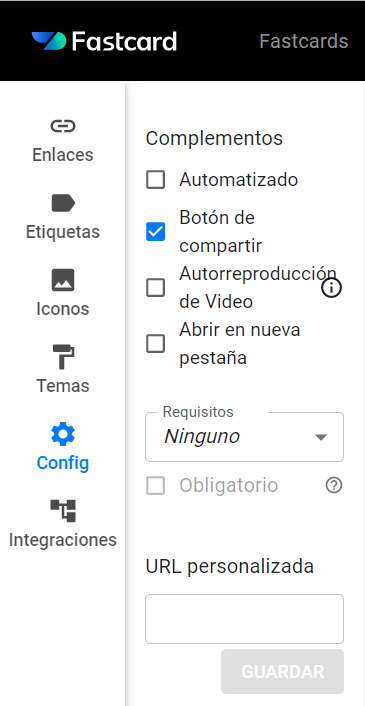Open the Fastcards header menu item
The width and height of the screenshot is (365, 706).
(x=304, y=41)
